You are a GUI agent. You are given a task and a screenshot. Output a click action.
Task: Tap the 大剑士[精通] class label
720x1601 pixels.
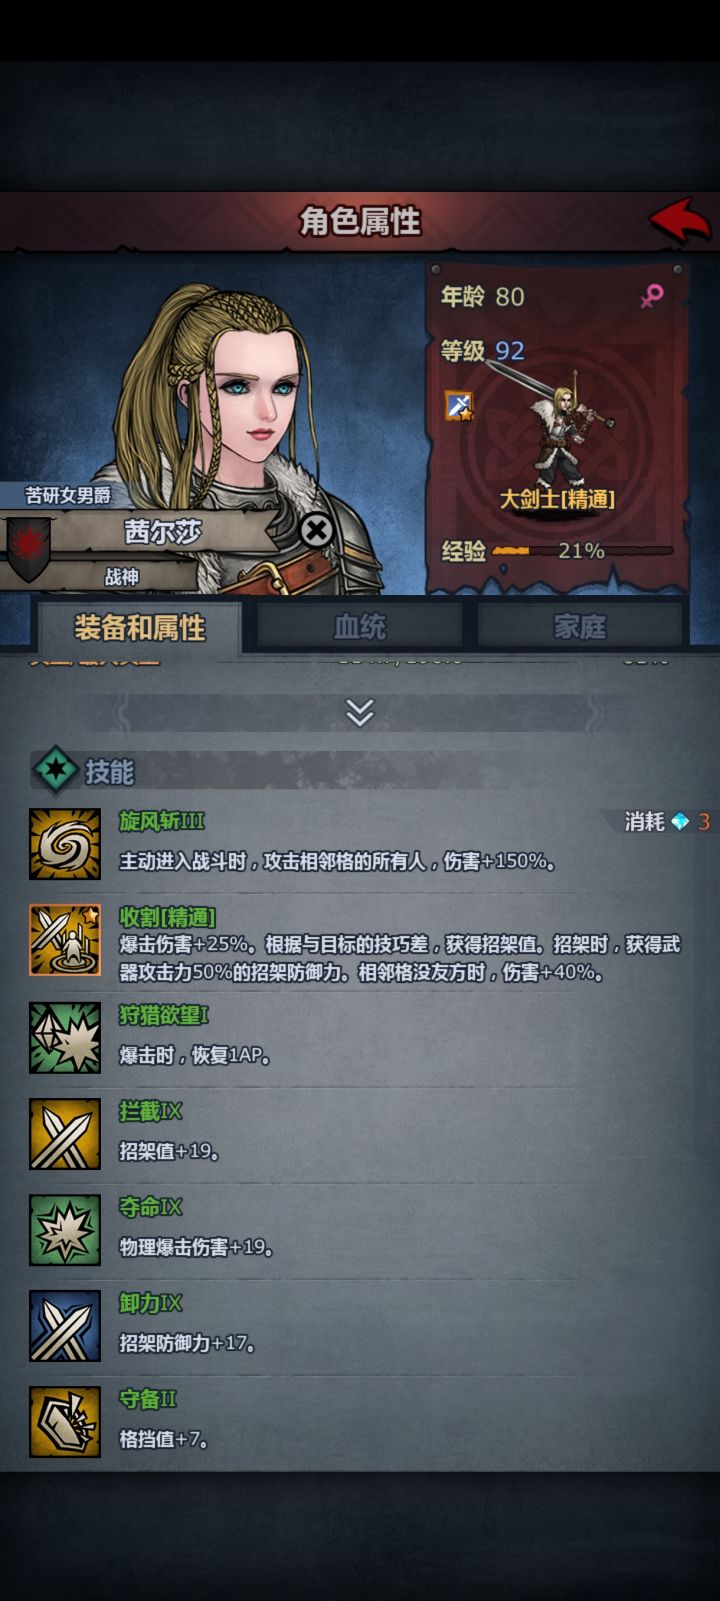558,498
